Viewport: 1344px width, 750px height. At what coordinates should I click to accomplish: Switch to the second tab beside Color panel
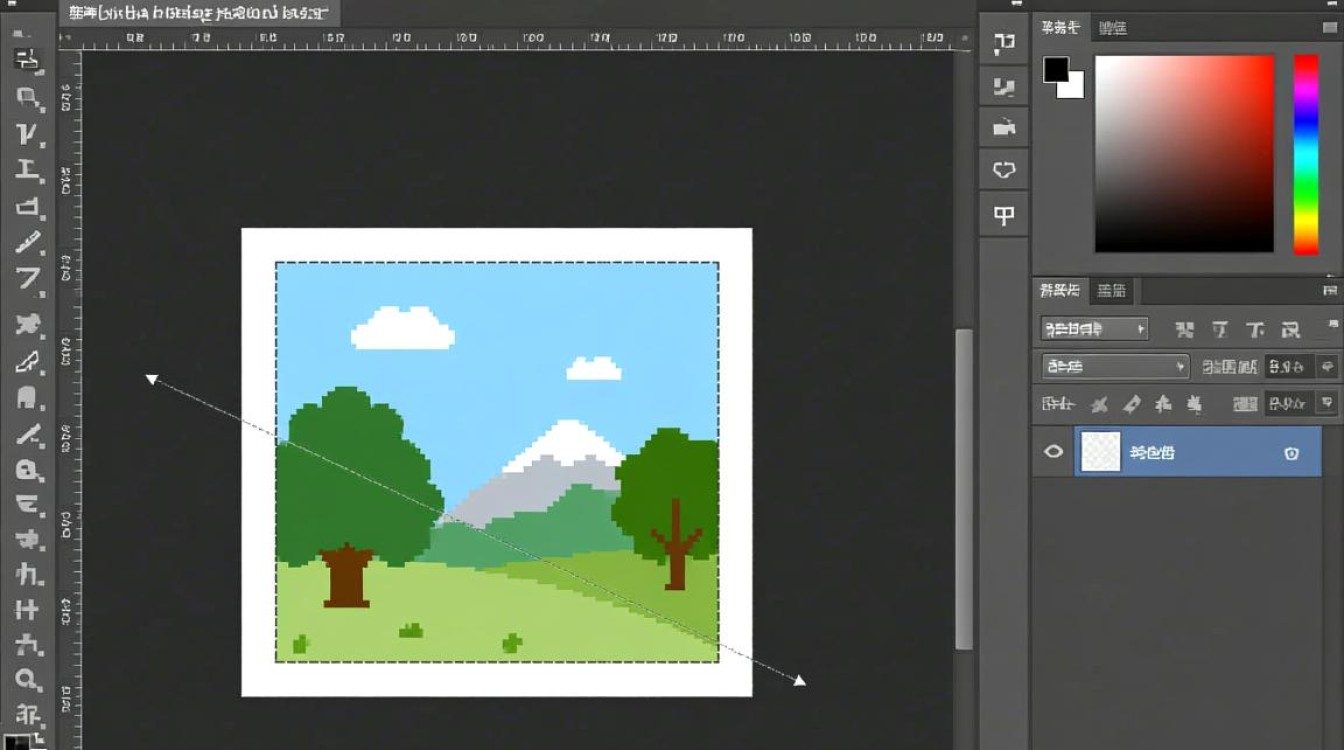[1112, 28]
